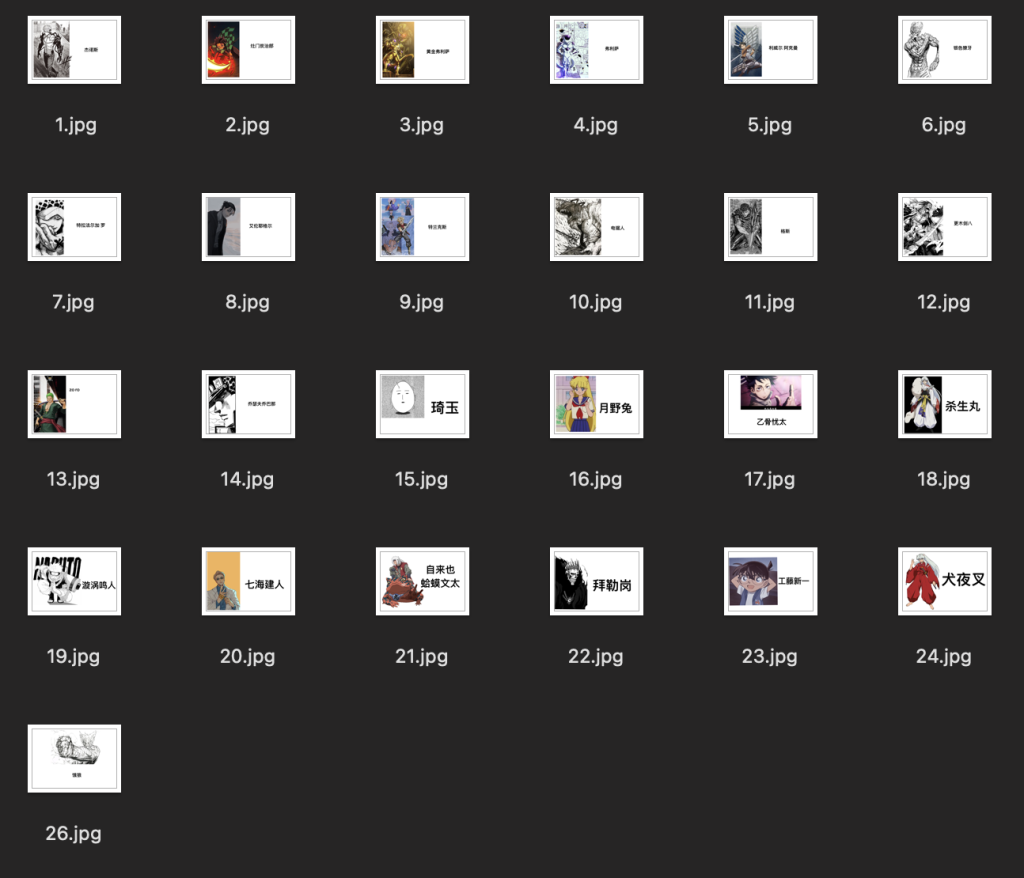
Task: Select the 18.jpg 杀生丸 thumbnail
Action: click(944, 404)
